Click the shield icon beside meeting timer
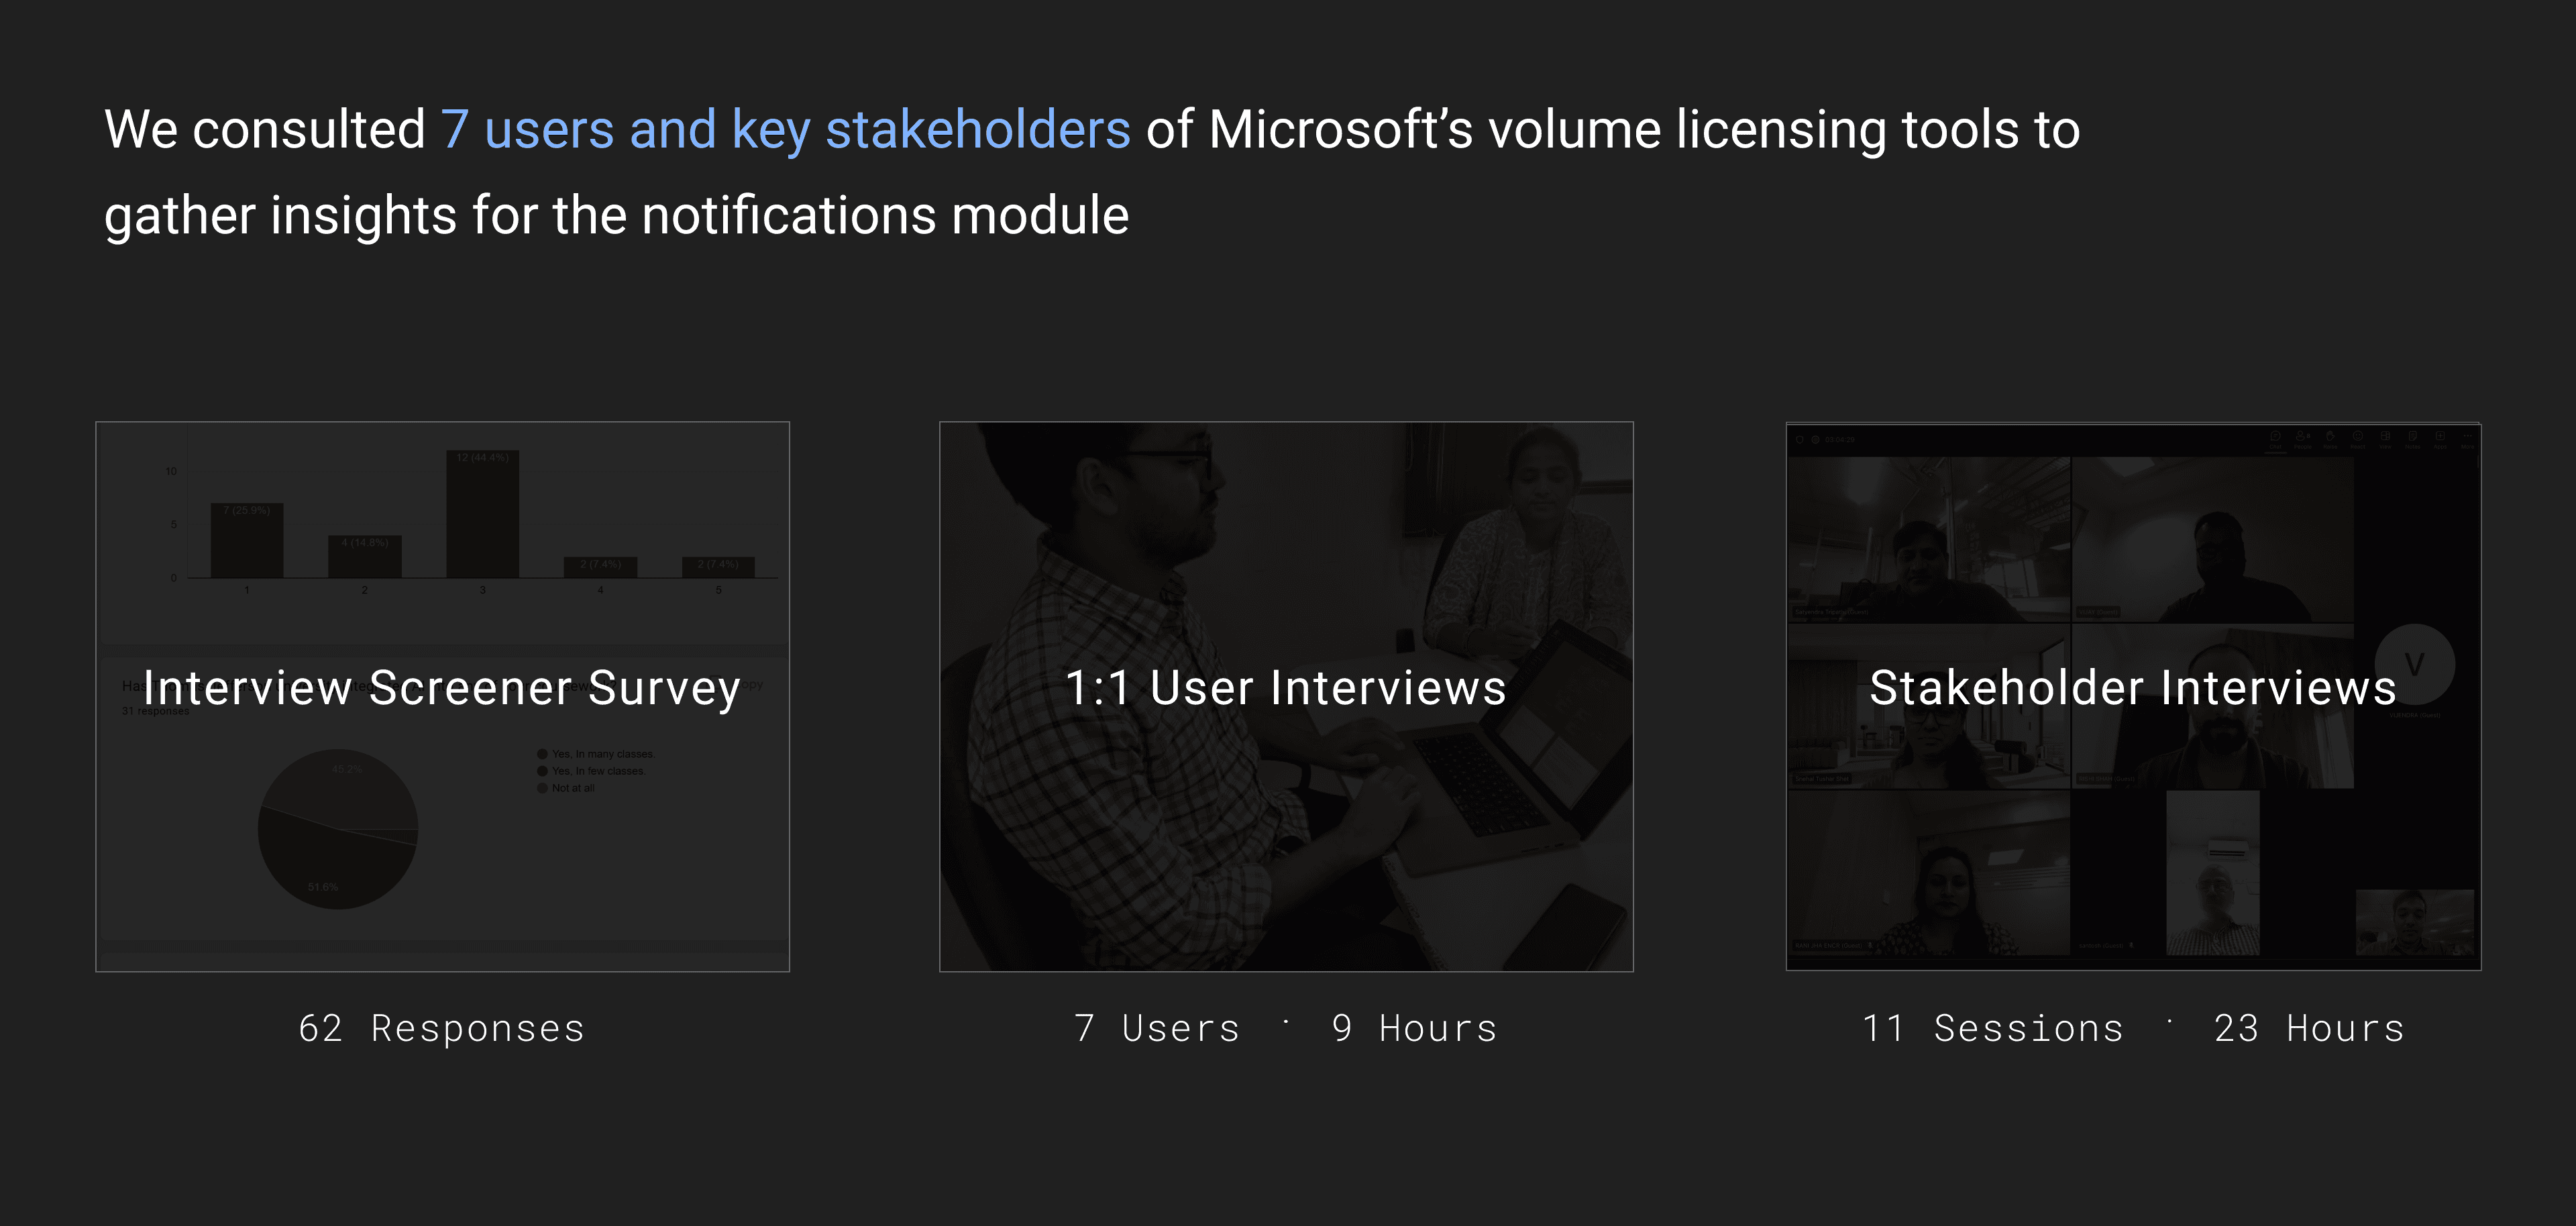2576x1226 pixels. [x=1800, y=440]
